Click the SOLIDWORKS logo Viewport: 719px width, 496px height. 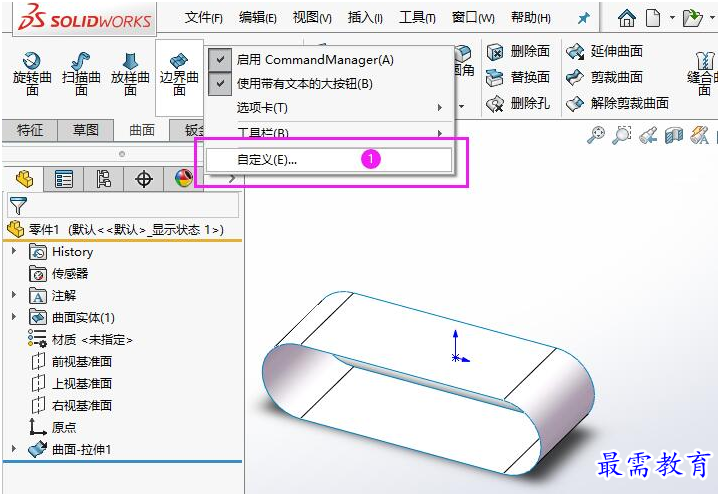click(84, 18)
